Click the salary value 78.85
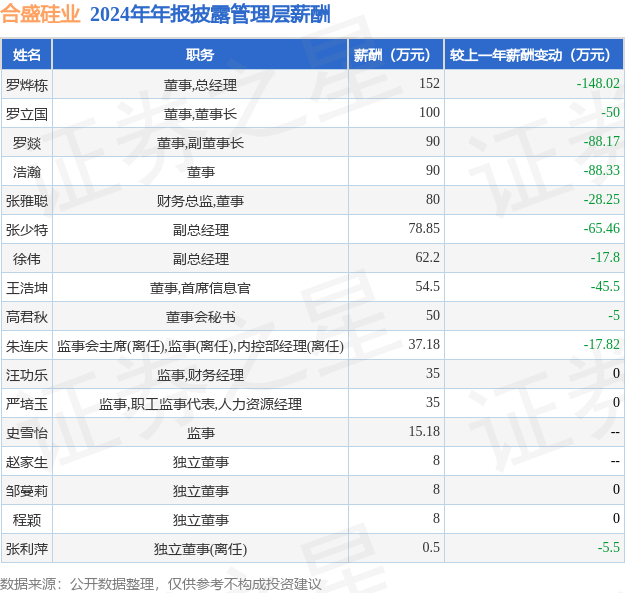This screenshot has width=625, height=593. click(424, 228)
